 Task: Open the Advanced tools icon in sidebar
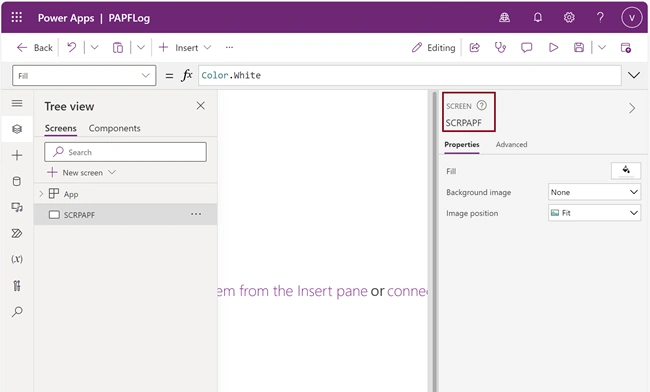point(17,286)
